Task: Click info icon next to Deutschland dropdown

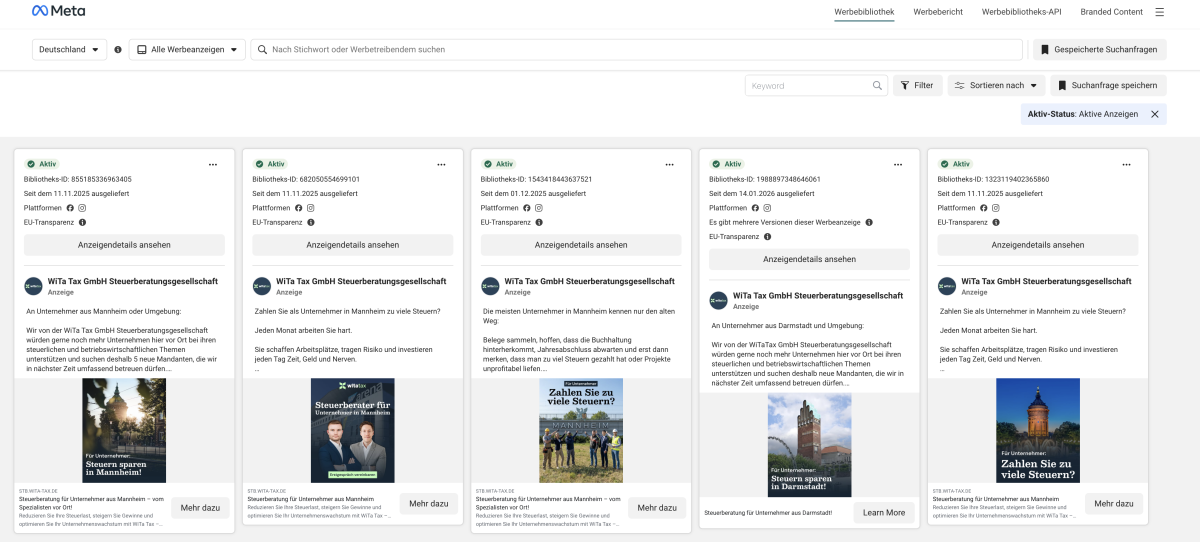Action: (118, 49)
